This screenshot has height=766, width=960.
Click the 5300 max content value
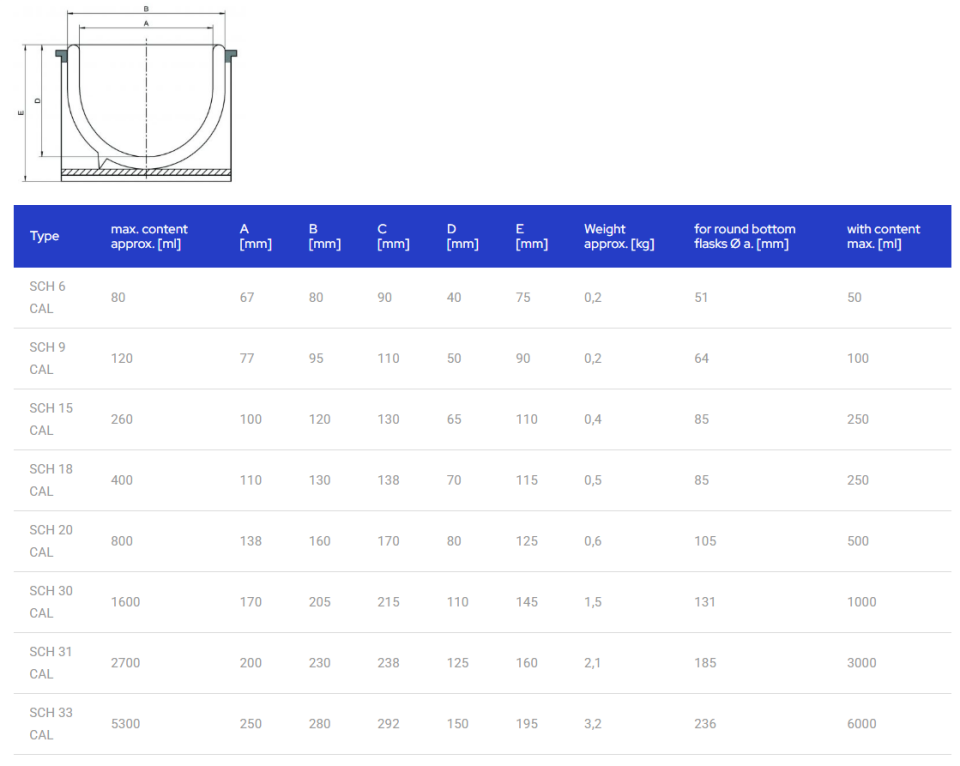click(x=125, y=723)
